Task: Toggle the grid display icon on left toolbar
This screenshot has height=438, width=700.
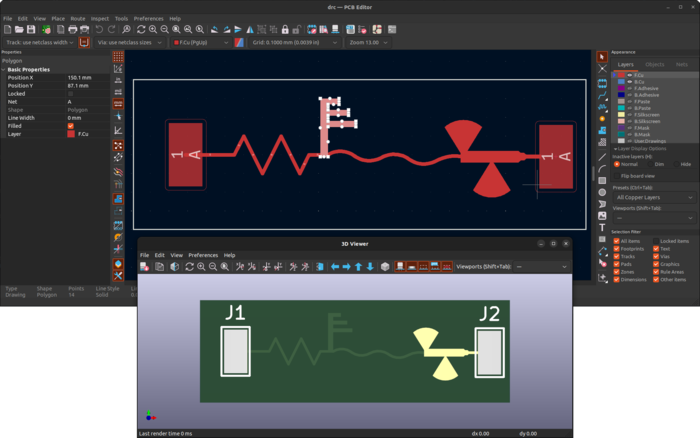Action: (x=118, y=57)
